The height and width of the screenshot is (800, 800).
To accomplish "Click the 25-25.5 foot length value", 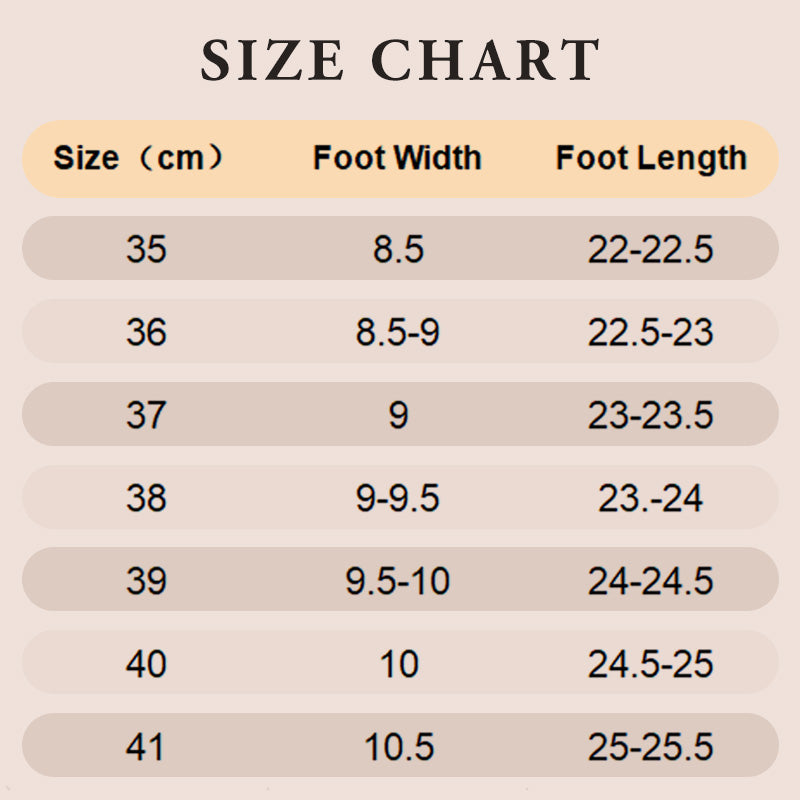I will [x=650, y=747].
